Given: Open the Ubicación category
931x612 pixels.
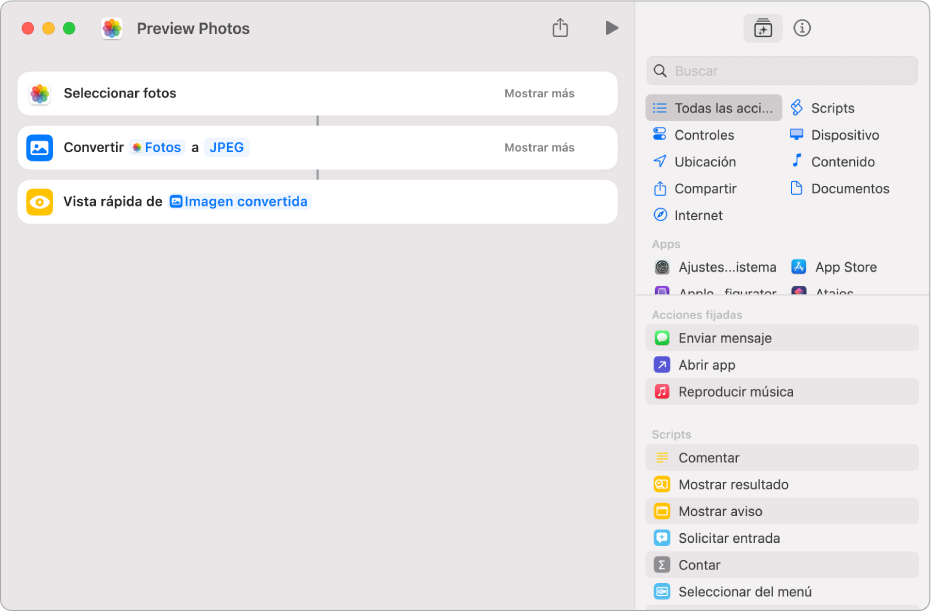Looking at the screenshot, I should [x=694, y=161].
